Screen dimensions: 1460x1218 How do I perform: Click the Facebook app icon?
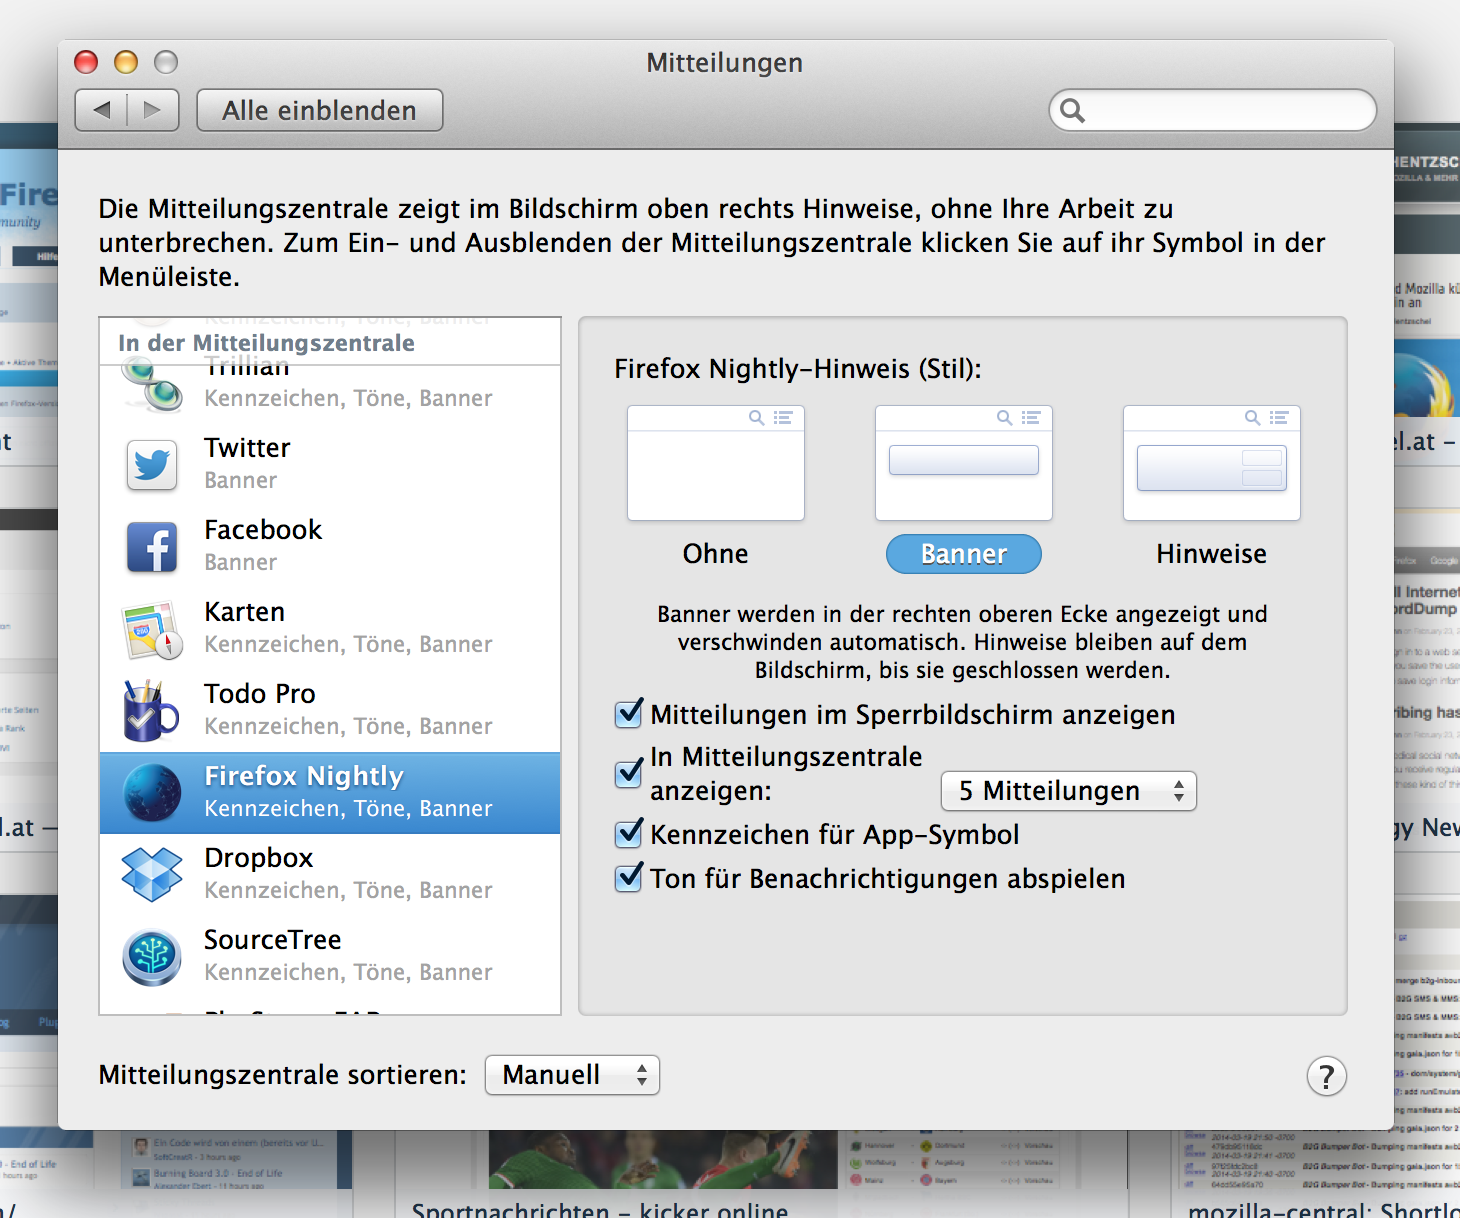152,547
